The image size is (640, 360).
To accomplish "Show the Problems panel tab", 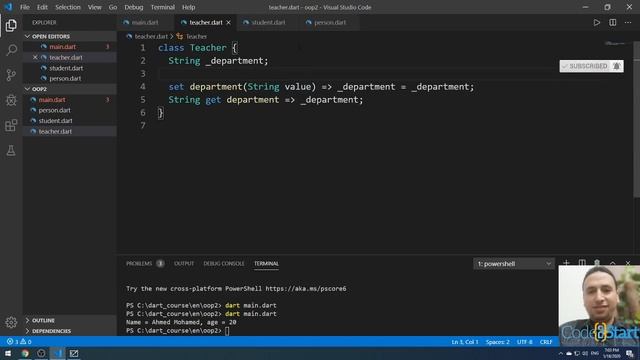I will click(144, 264).
